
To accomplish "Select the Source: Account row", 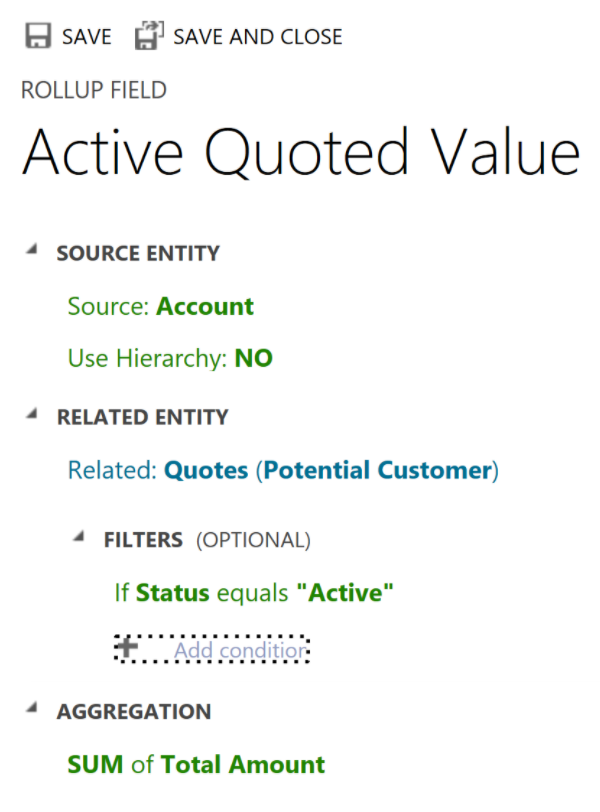I will [160, 306].
